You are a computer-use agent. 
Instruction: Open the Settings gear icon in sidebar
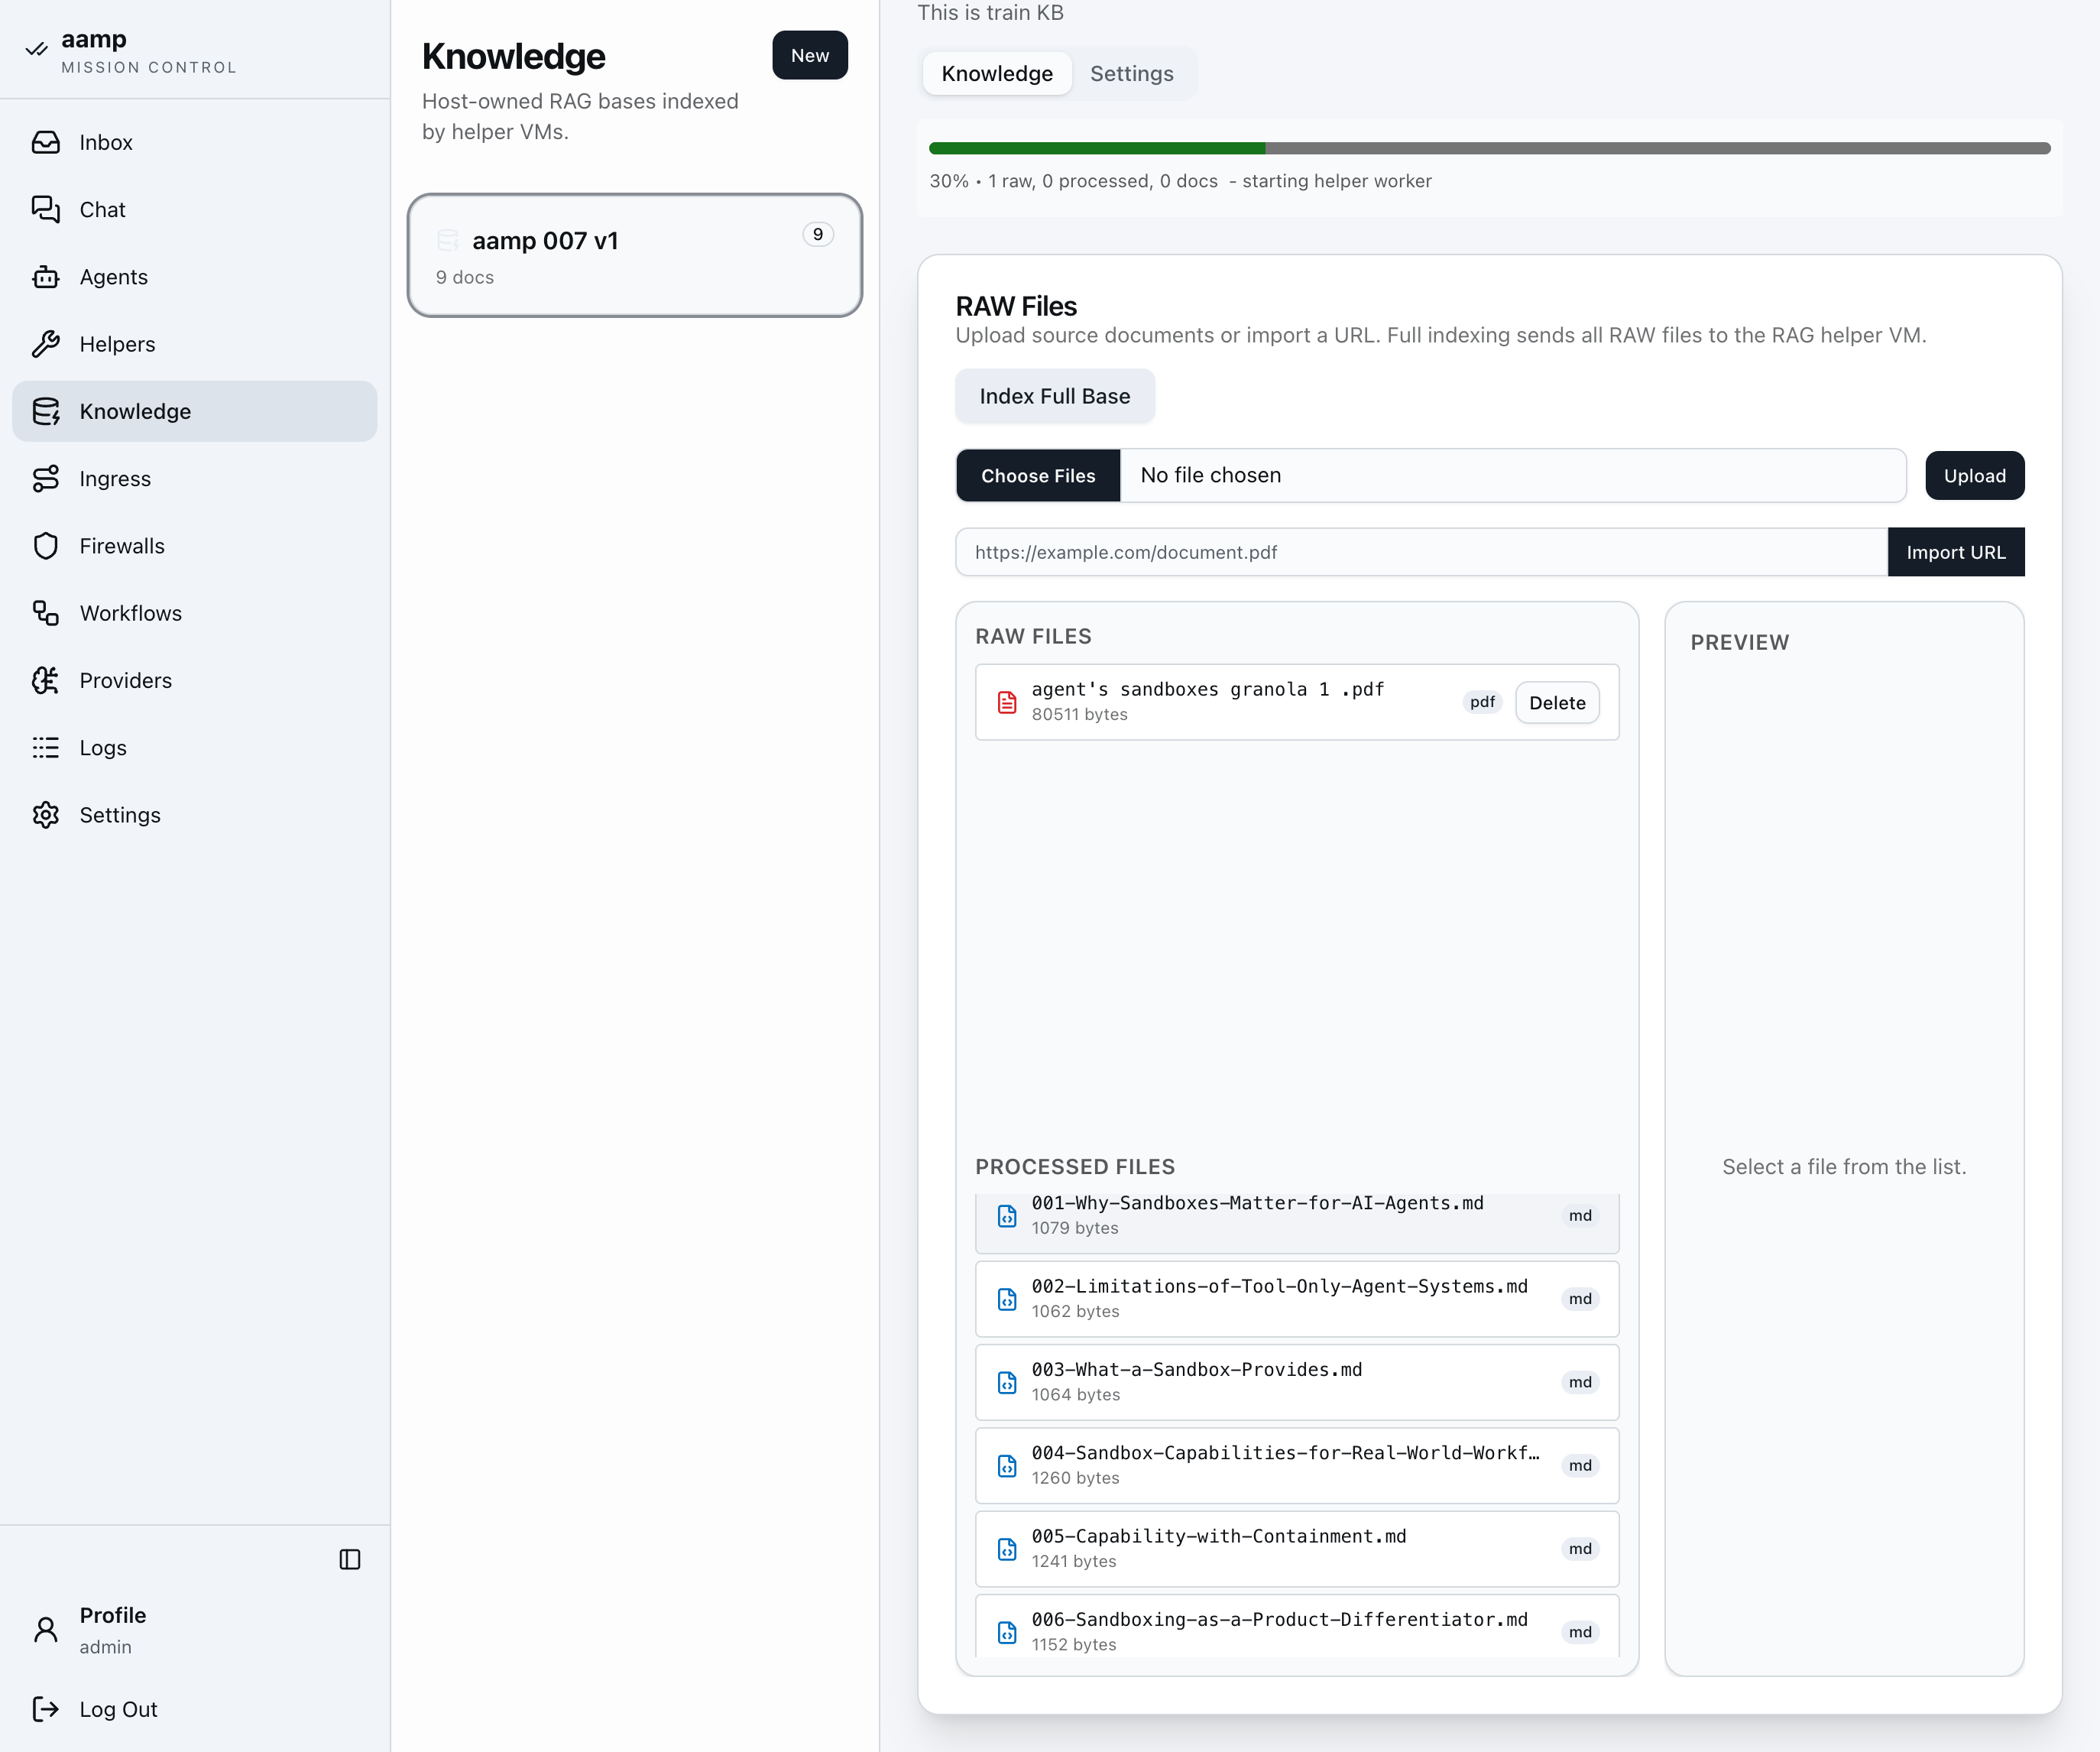click(x=45, y=815)
